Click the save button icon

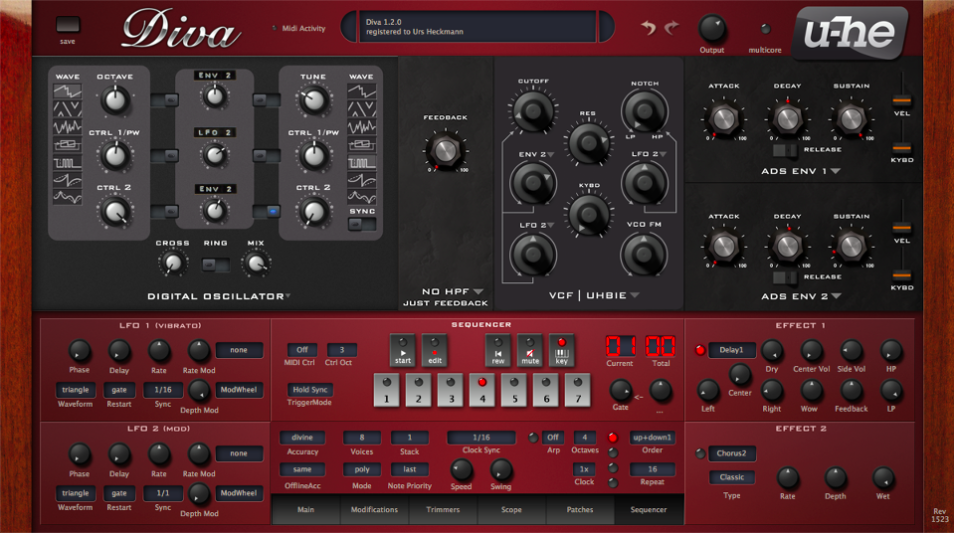pos(68,25)
